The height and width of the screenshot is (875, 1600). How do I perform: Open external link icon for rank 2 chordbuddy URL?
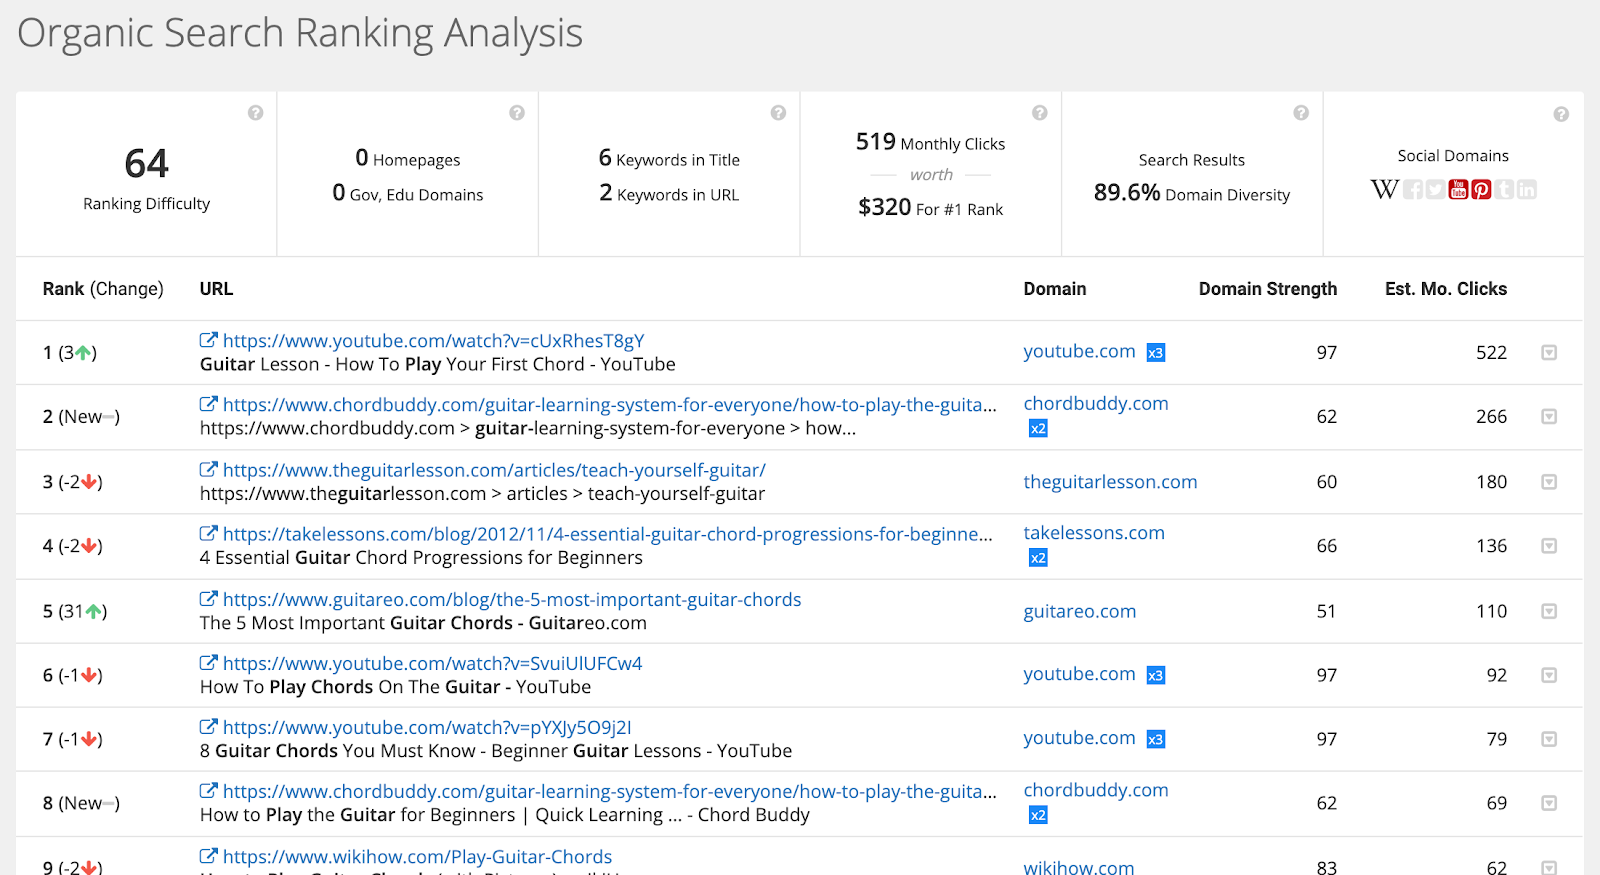click(208, 404)
